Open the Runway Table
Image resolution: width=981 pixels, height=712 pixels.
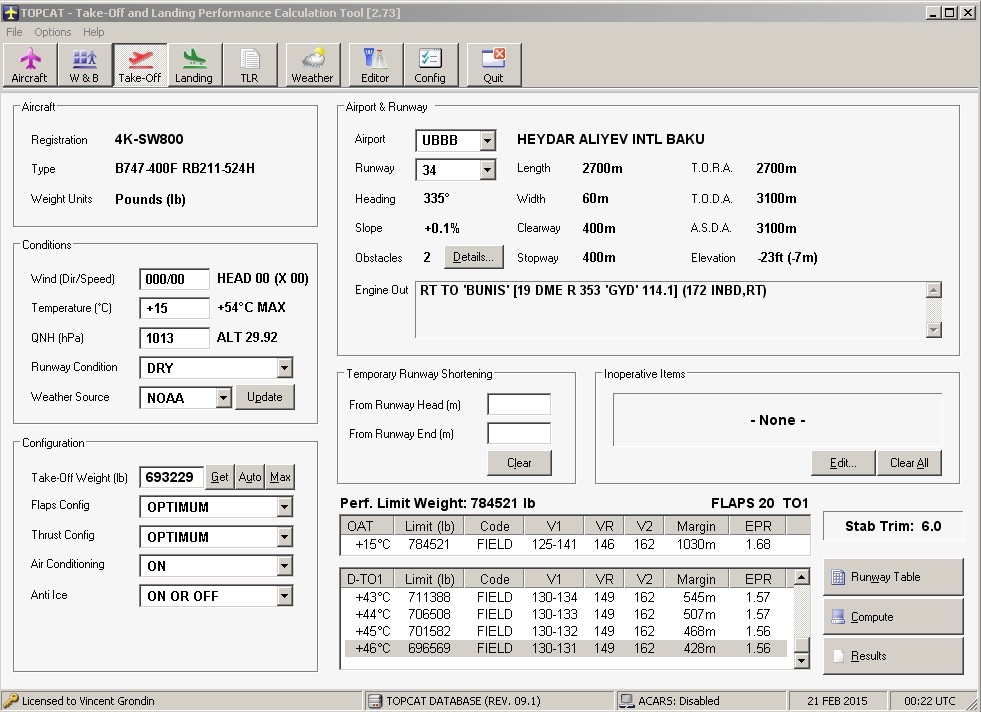pyautogui.click(x=893, y=577)
